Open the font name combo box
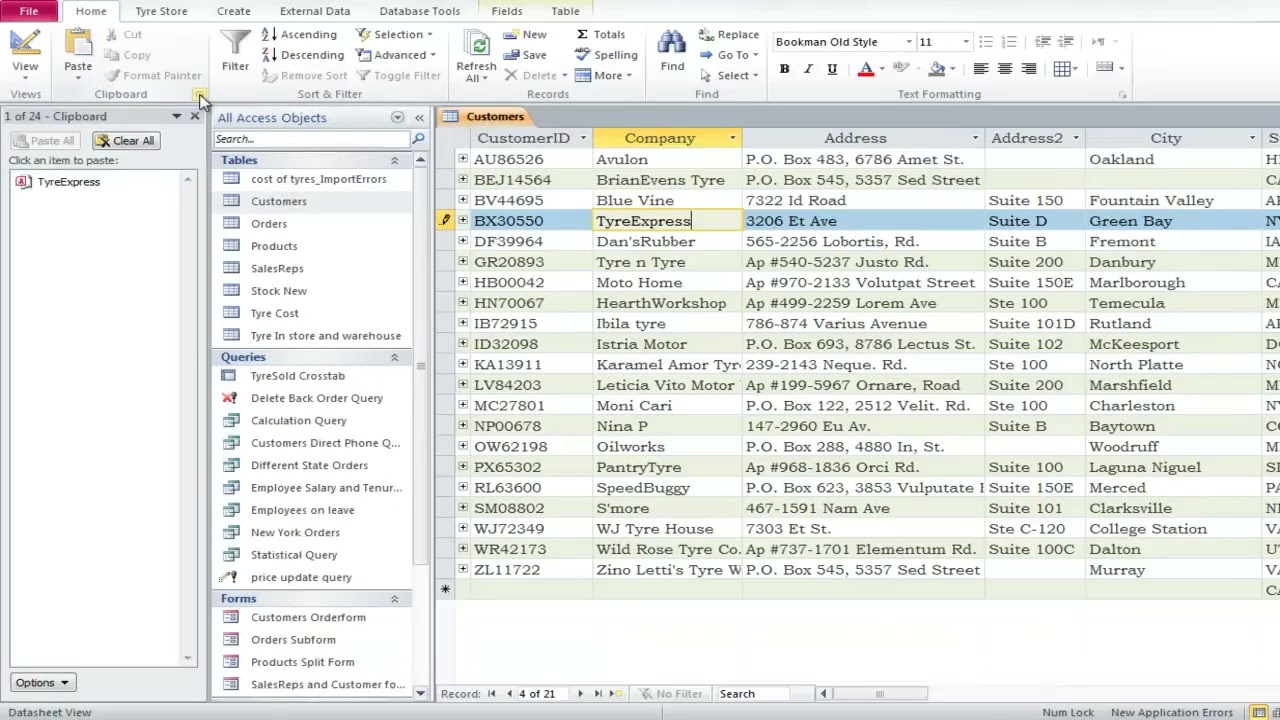The image size is (1280, 720). click(x=843, y=42)
